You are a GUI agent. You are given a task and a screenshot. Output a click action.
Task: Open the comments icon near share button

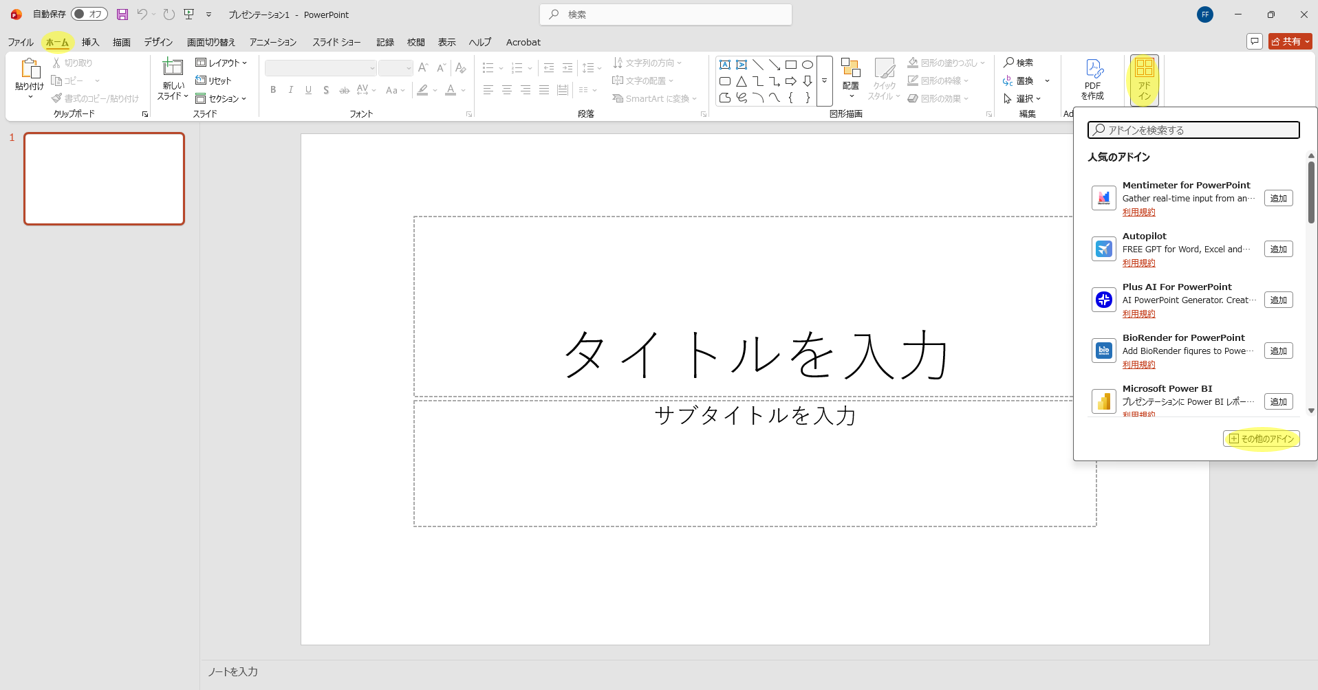1254,42
